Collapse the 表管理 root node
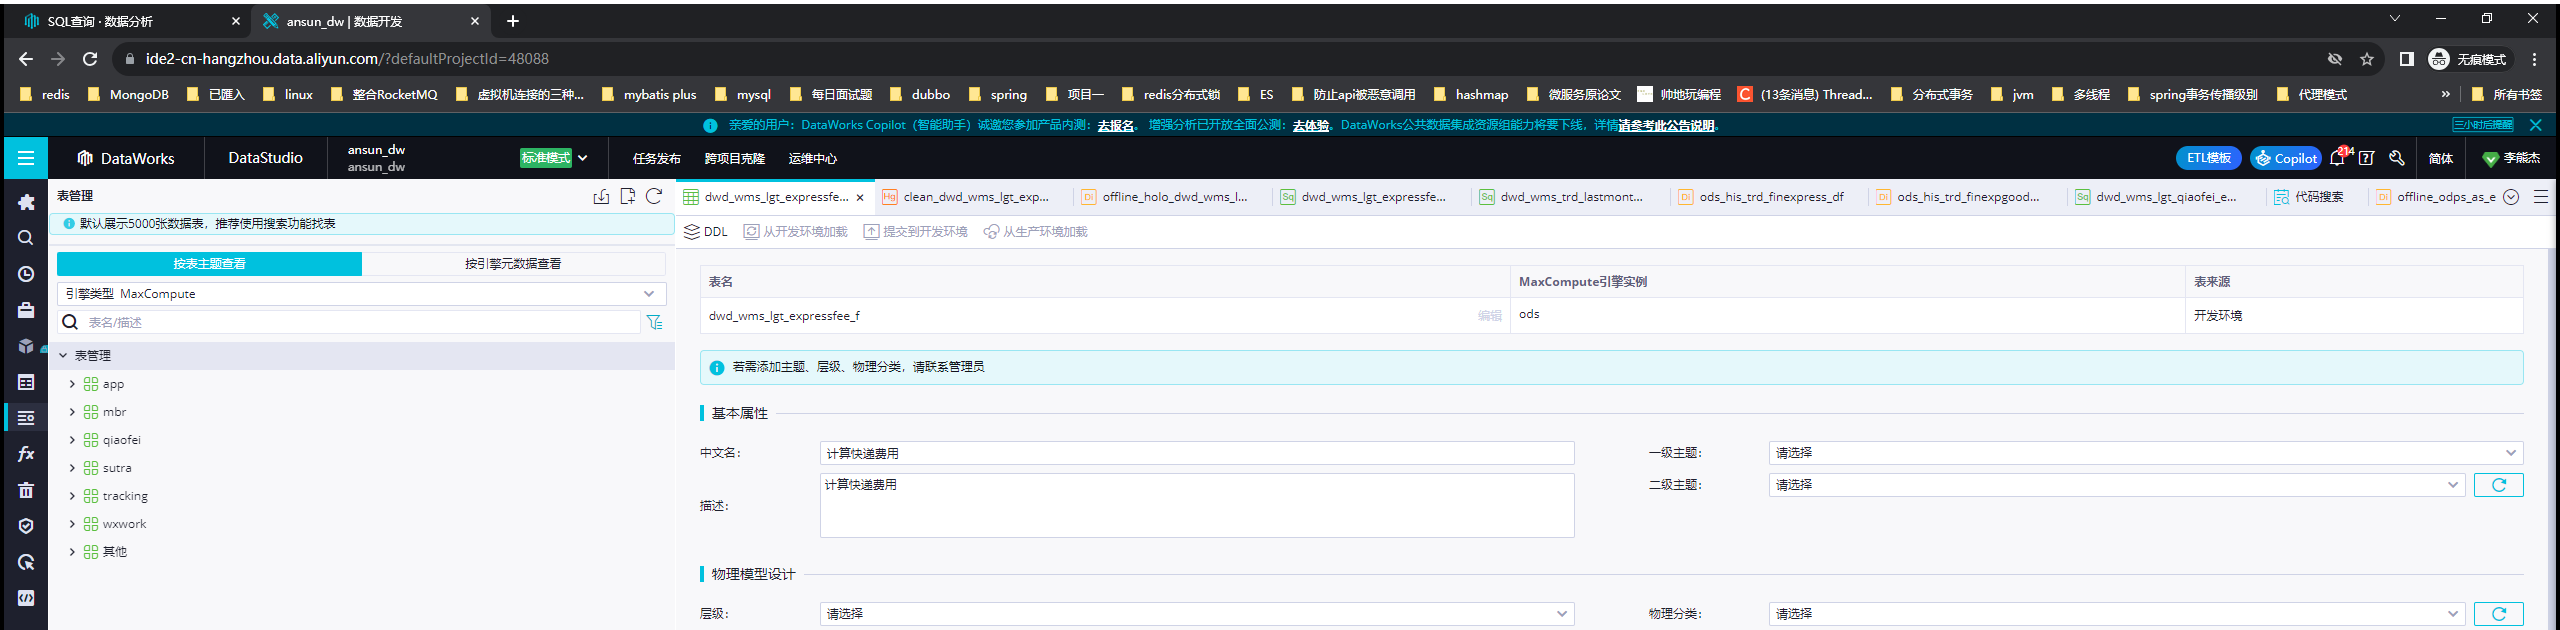This screenshot has height=630, width=2560. pos(63,356)
